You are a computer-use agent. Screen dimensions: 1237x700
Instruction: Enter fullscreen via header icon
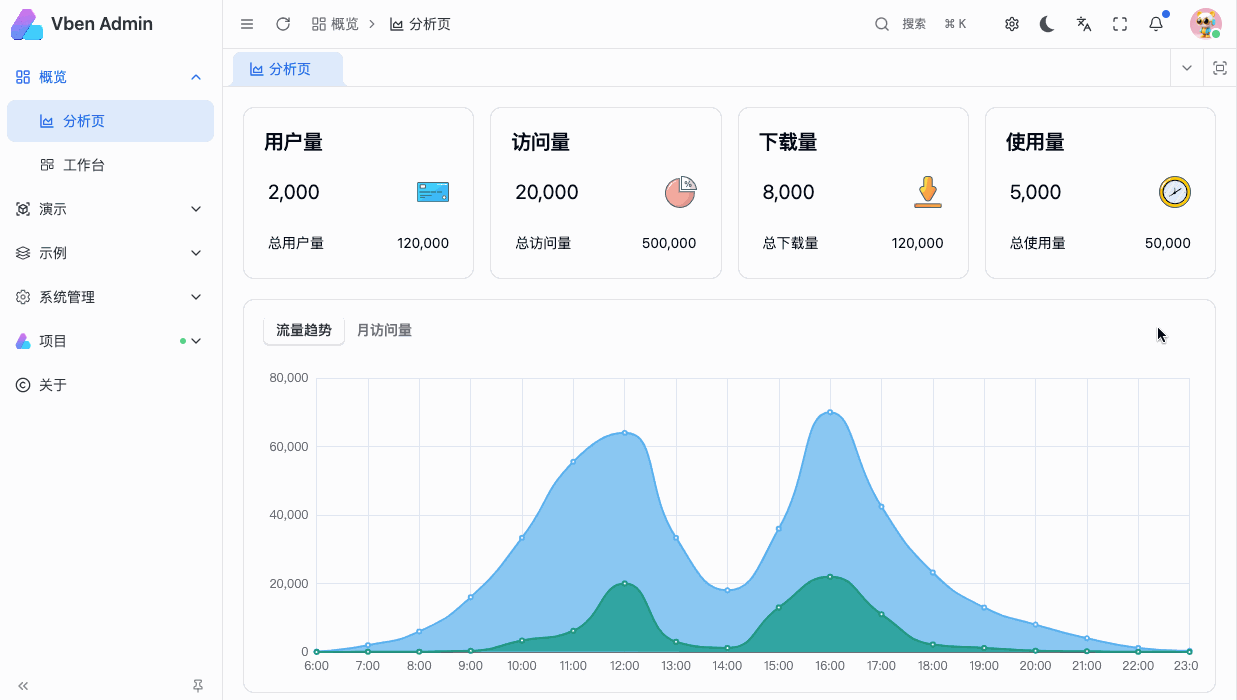pyautogui.click(x=1120, y=24)
